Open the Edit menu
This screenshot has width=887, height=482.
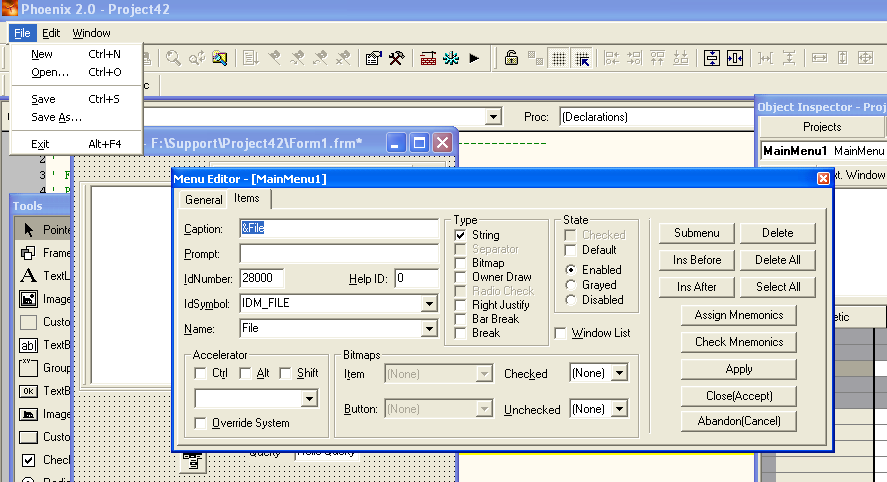[51, 33]
